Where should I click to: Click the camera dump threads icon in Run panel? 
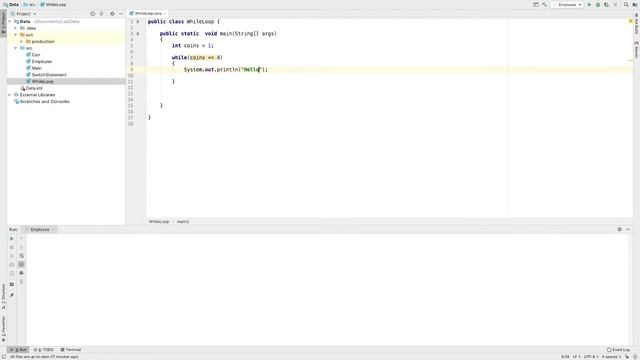[x=11, y=264]
